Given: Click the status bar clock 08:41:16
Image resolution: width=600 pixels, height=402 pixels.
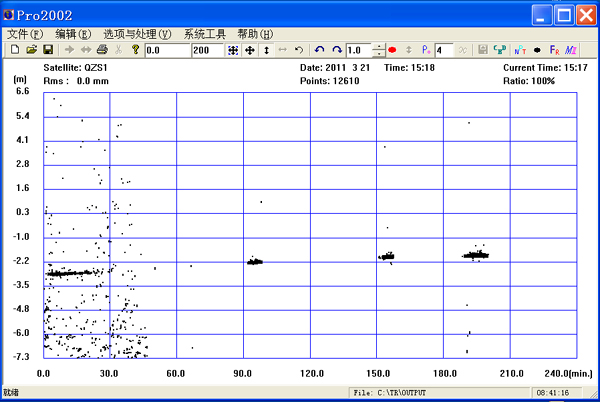Looking at the screenshot, I should 553,393.
